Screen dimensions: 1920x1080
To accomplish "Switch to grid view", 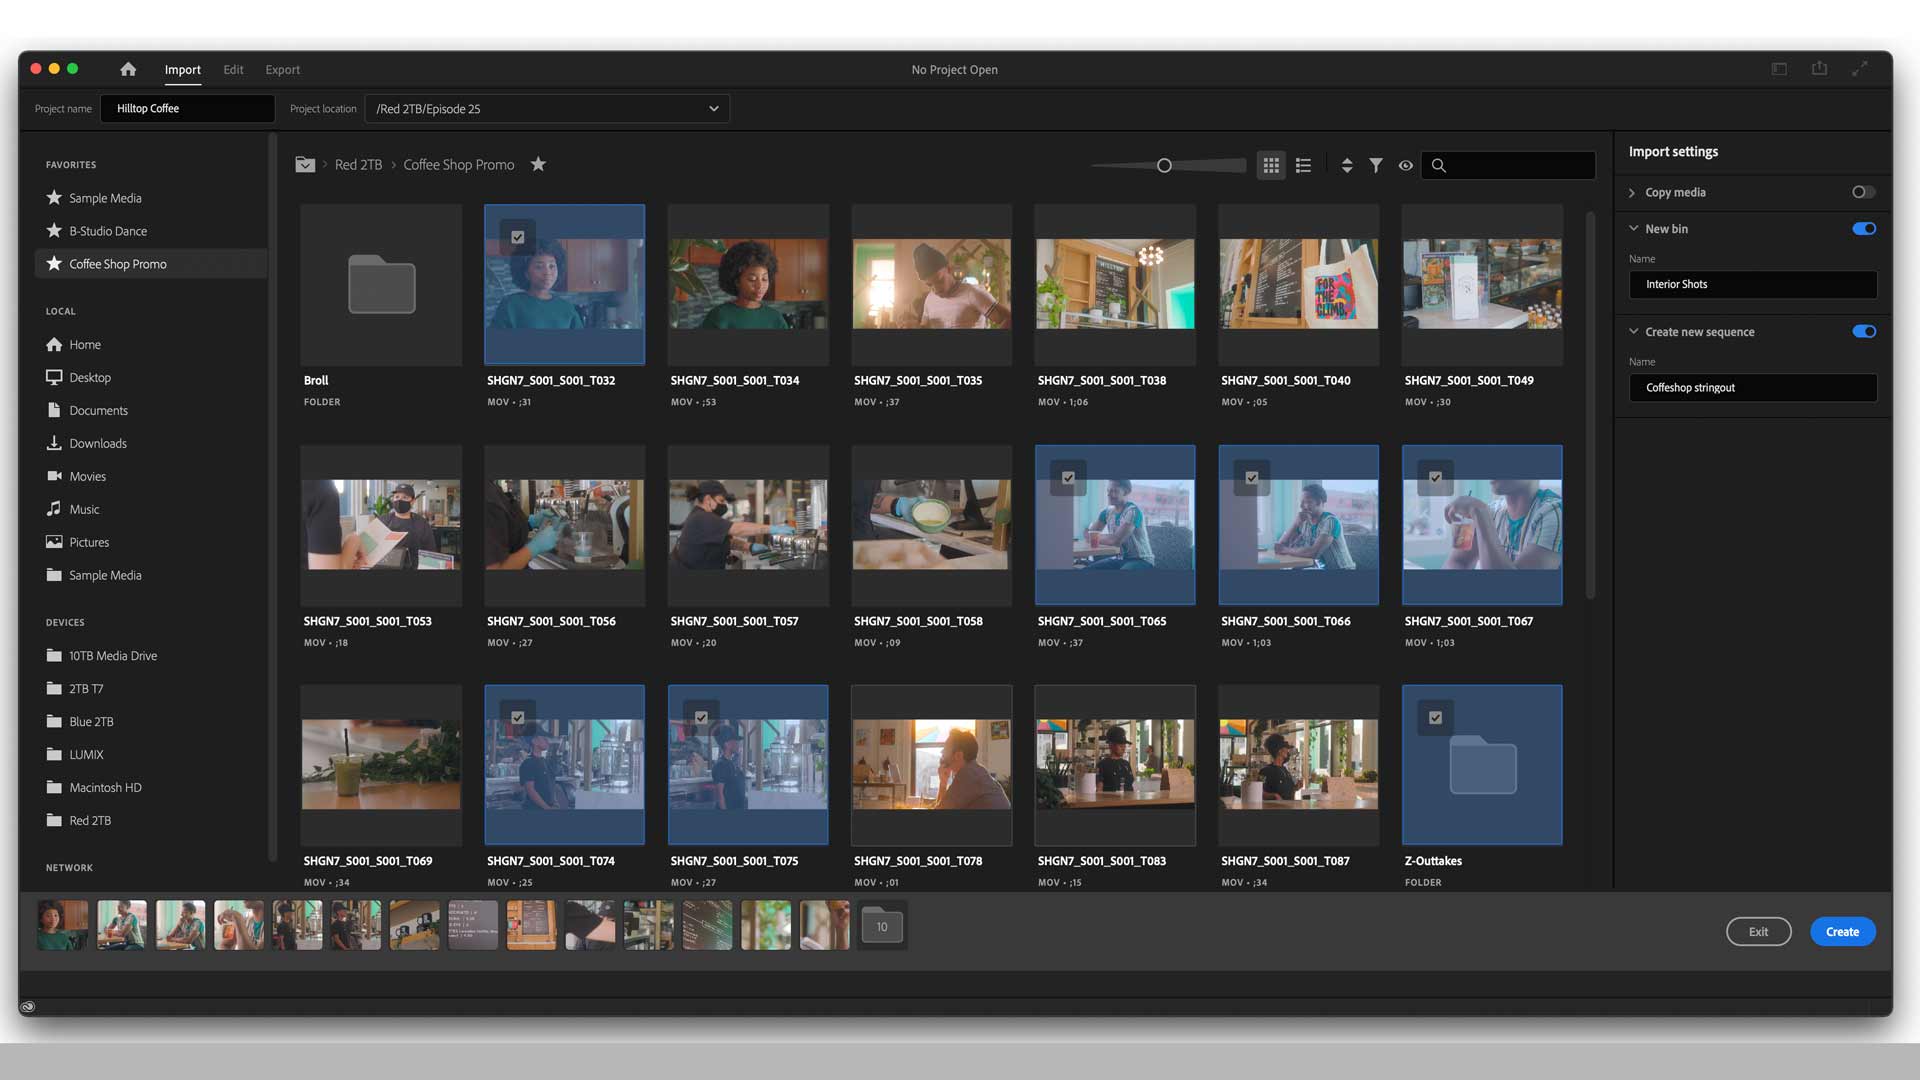I will 1271,166.
